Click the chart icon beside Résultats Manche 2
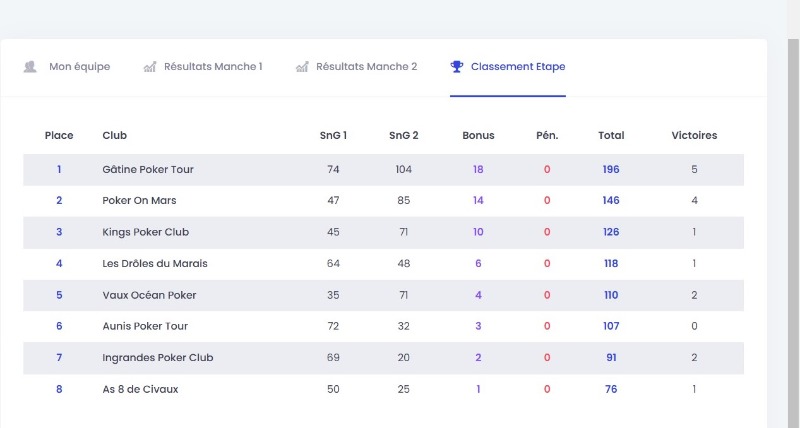Image resolution: width=800 pixels, height=428 pixels. click(302, 67)
